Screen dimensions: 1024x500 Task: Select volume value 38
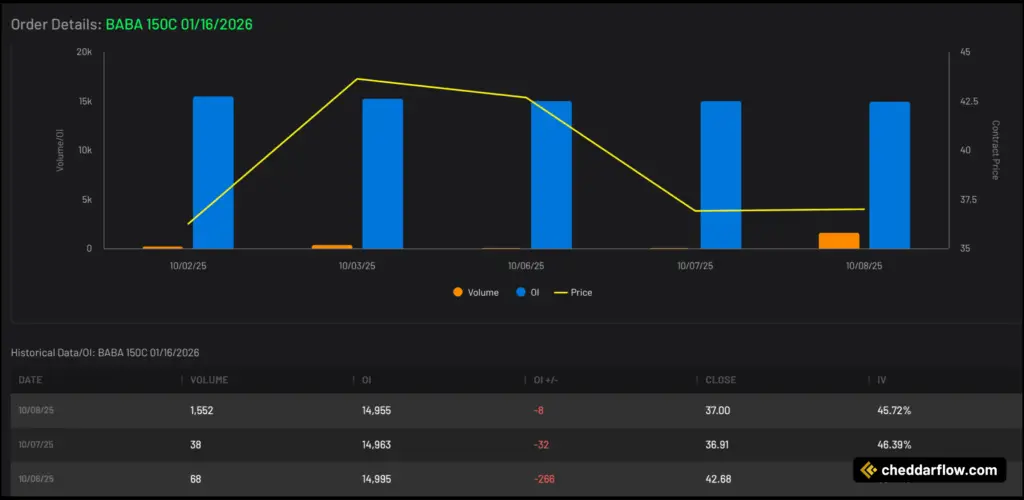[196, 445]
